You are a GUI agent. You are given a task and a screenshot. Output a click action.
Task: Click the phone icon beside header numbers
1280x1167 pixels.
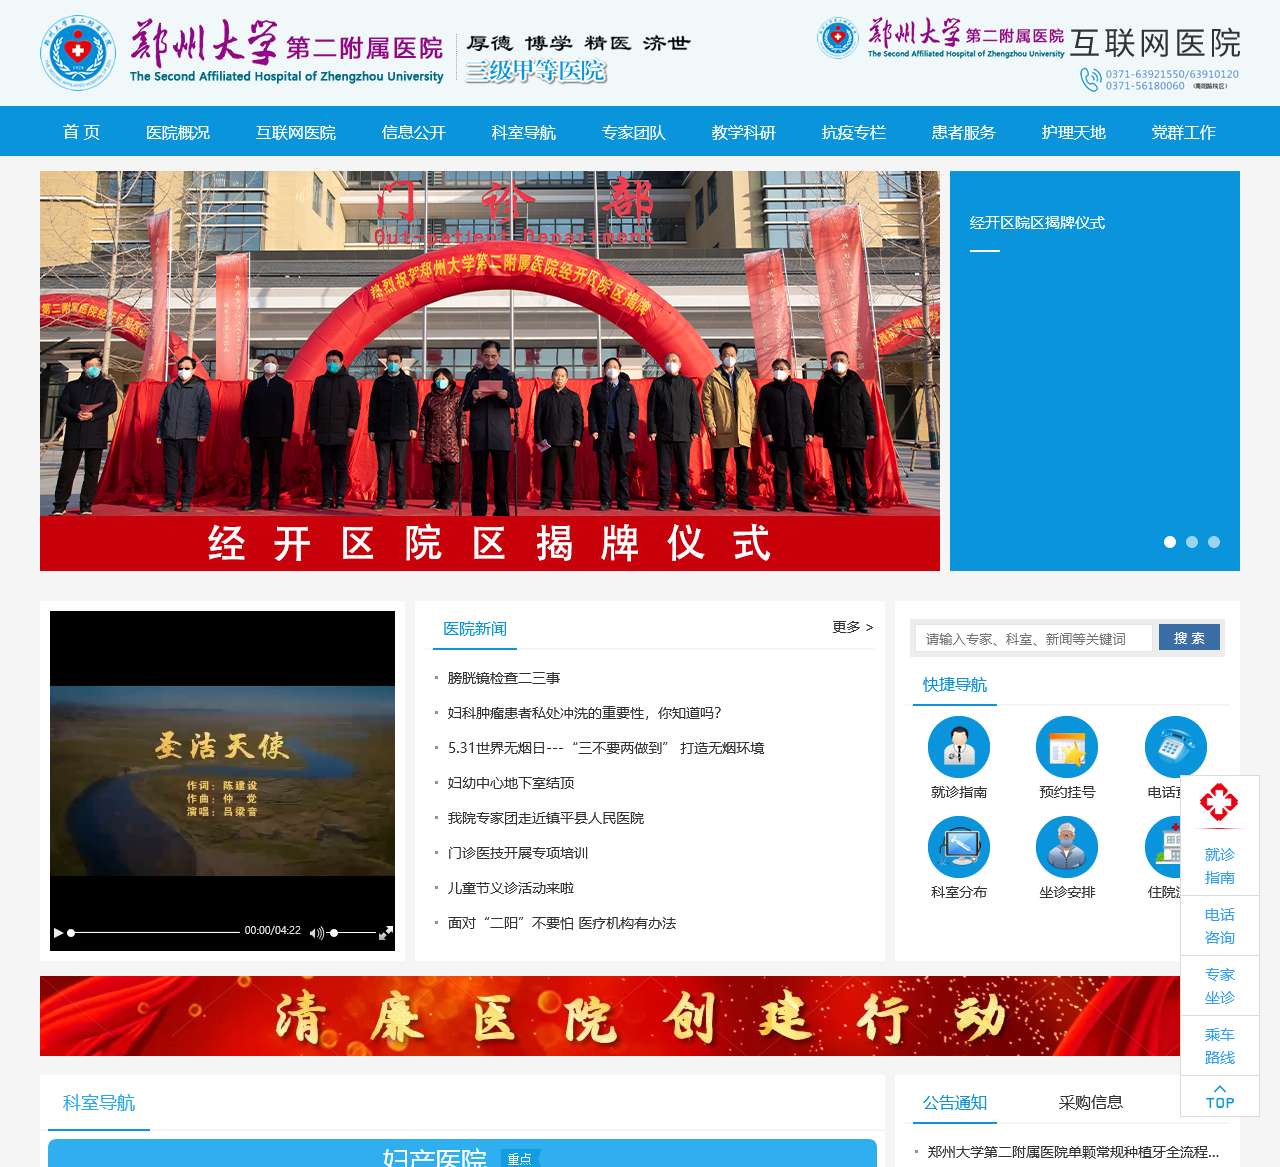pos(1089,80)
